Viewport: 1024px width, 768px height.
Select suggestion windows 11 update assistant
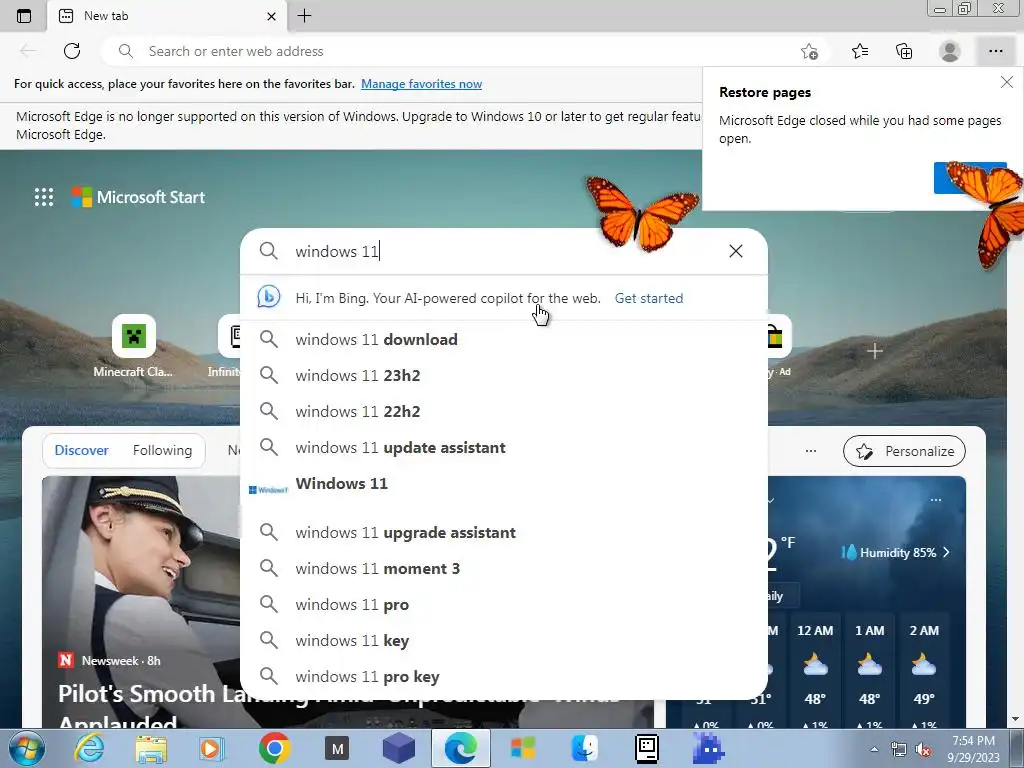click(504, 447)
